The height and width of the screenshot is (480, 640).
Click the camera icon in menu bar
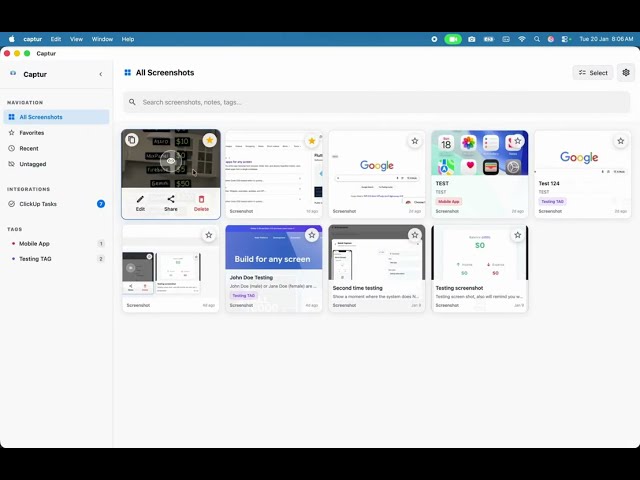471,39
